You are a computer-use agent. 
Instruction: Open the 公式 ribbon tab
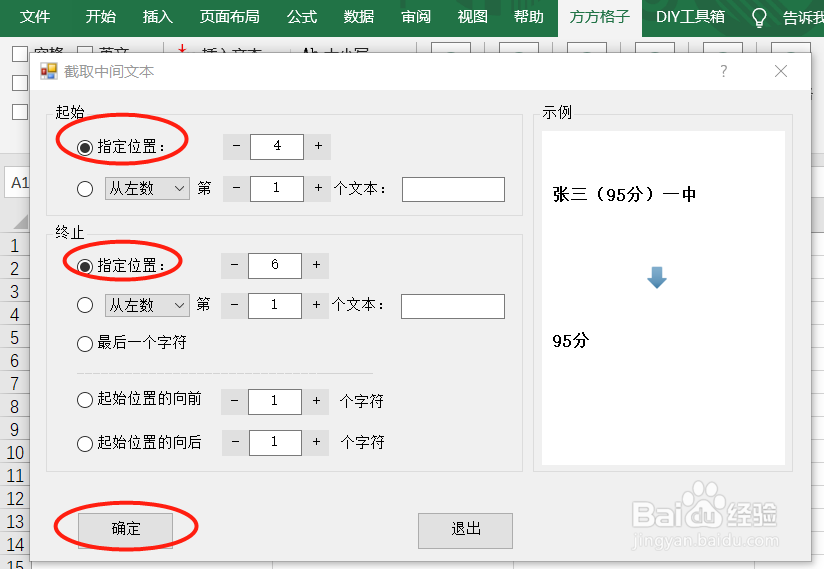pyautogui.click(x=302, y=17)
